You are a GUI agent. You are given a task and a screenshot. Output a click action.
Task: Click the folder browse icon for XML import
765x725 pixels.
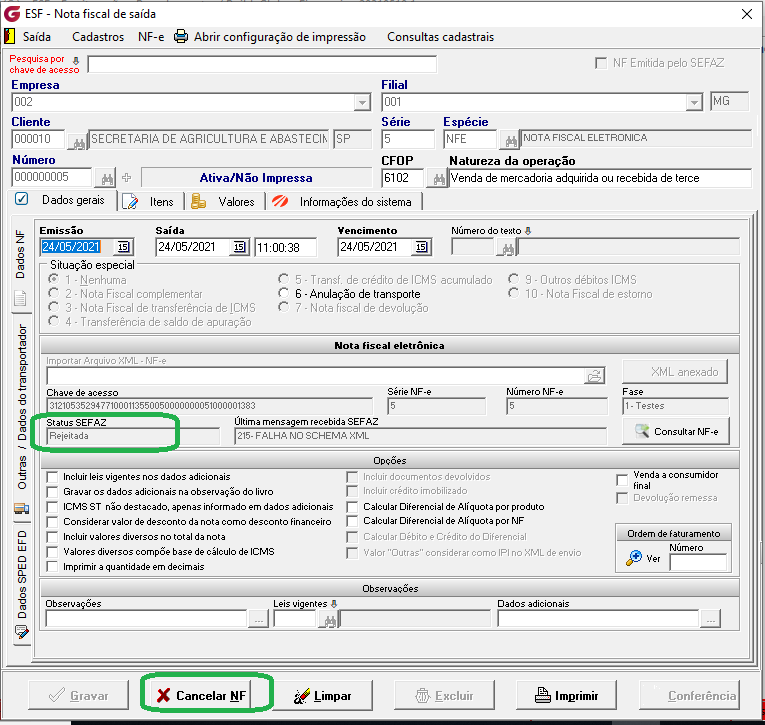click(x=595, y=376)
